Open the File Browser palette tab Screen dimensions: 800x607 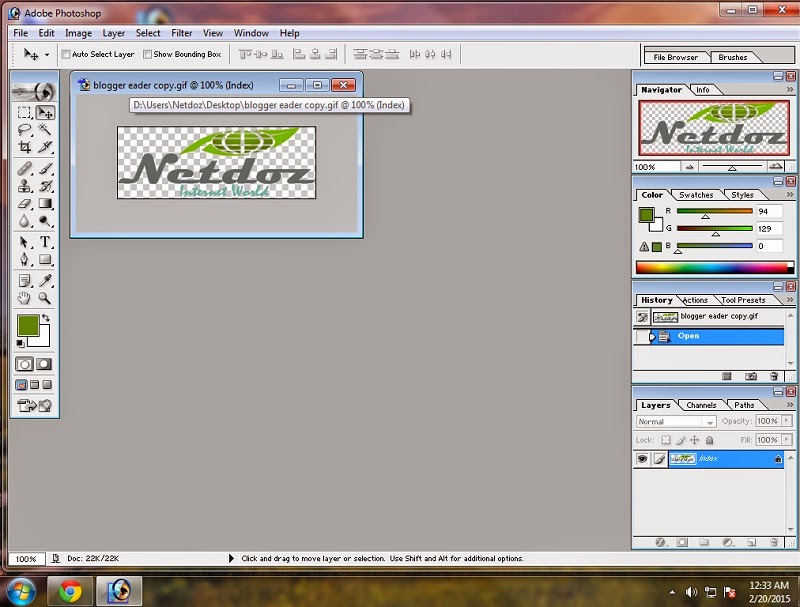pos(676,57)
